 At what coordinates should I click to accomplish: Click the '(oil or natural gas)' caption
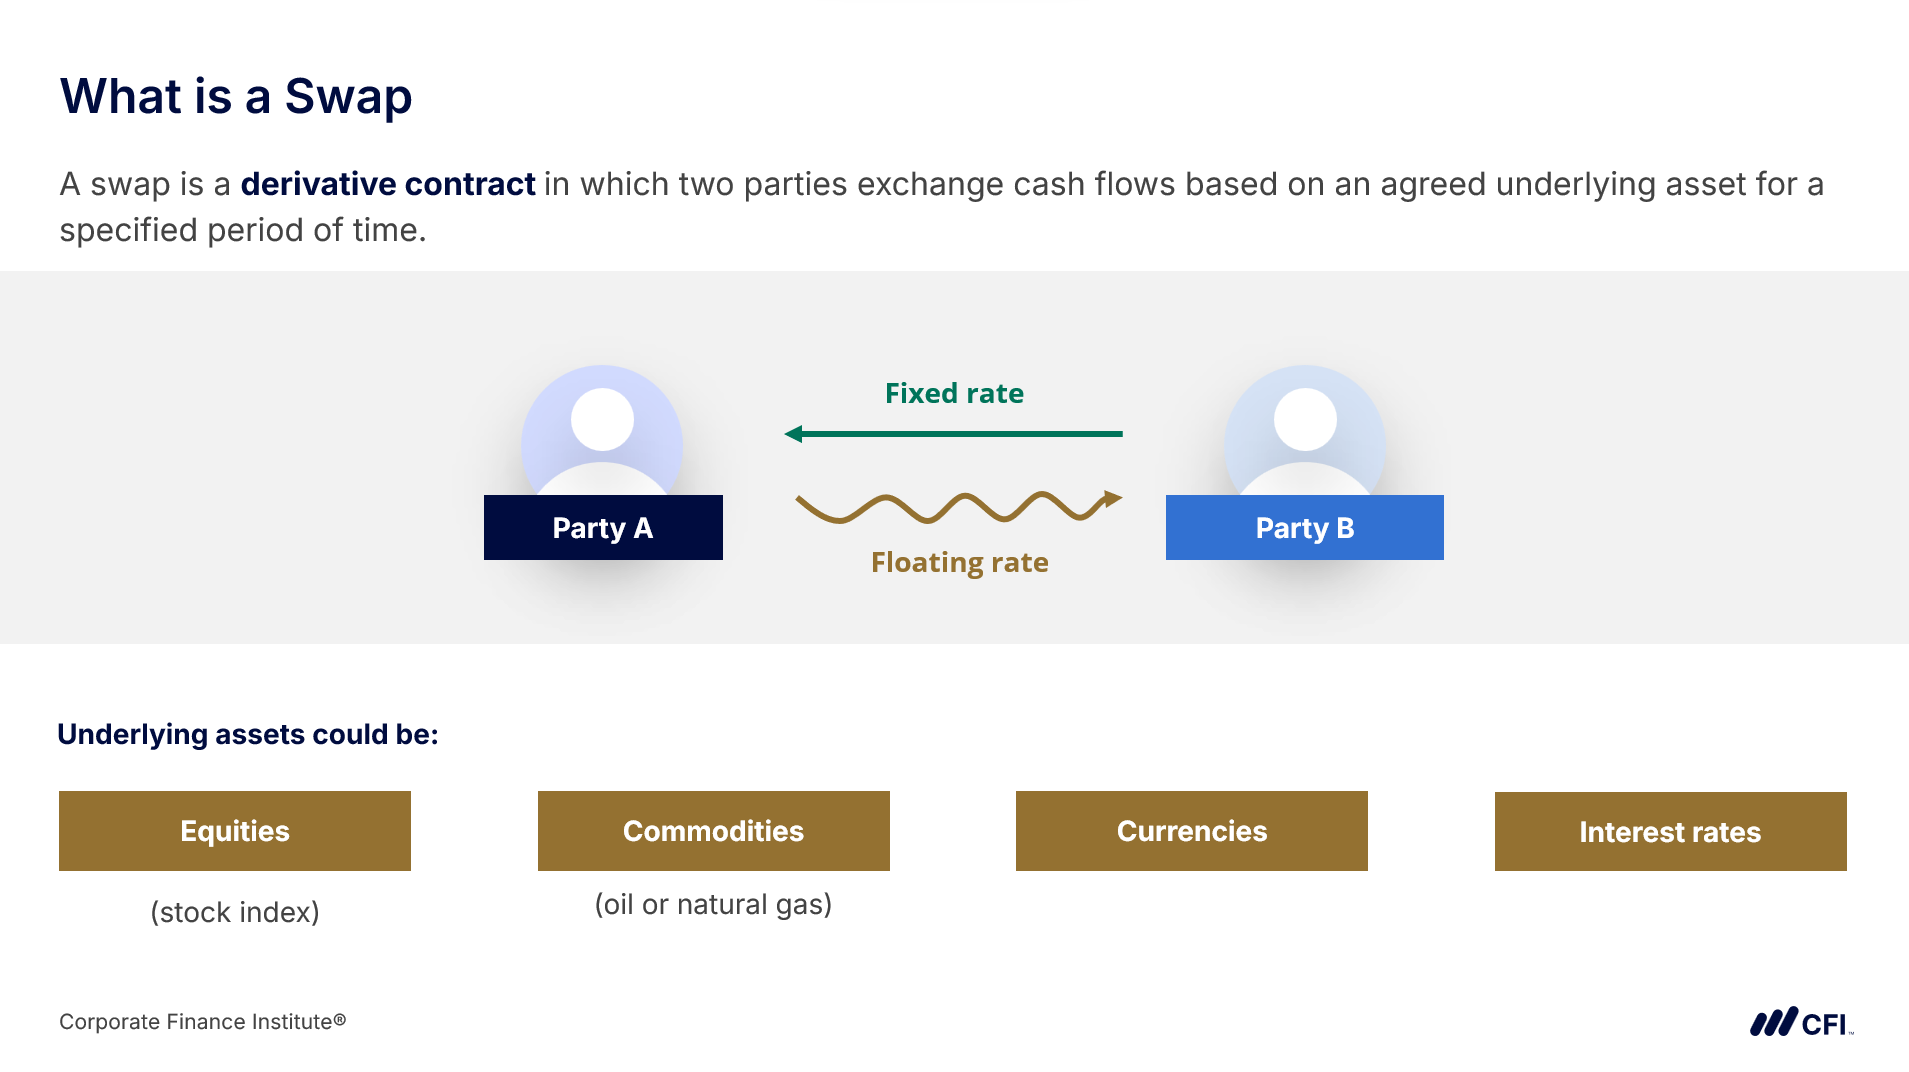point(713,904)
